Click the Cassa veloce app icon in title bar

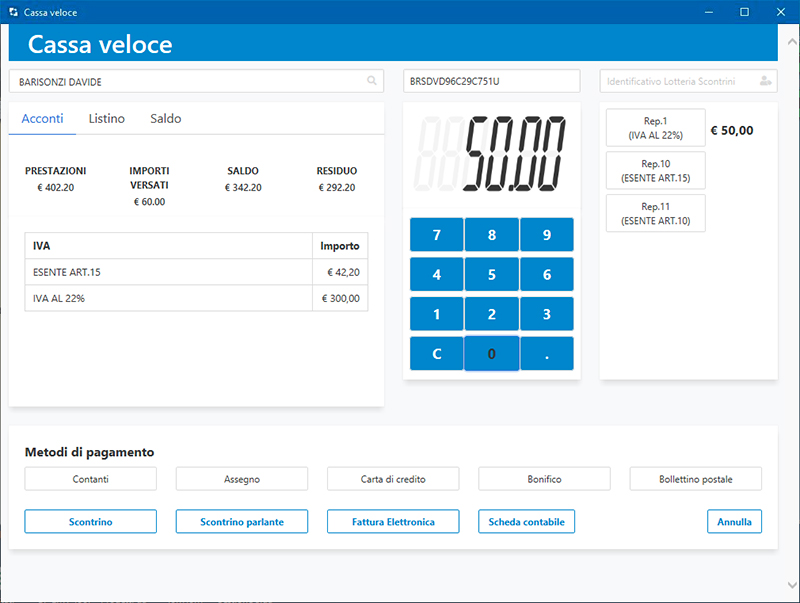click(12, 12)
